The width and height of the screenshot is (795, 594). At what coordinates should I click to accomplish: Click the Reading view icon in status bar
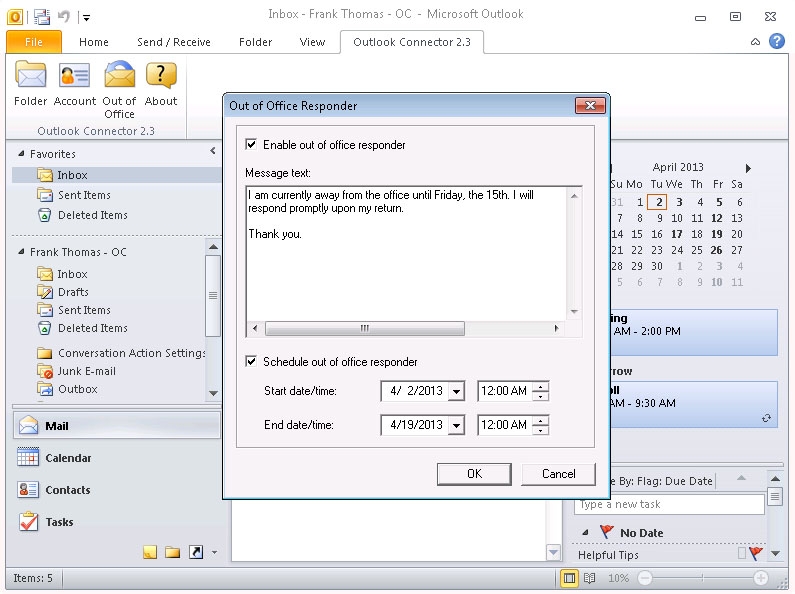[589, 578]
